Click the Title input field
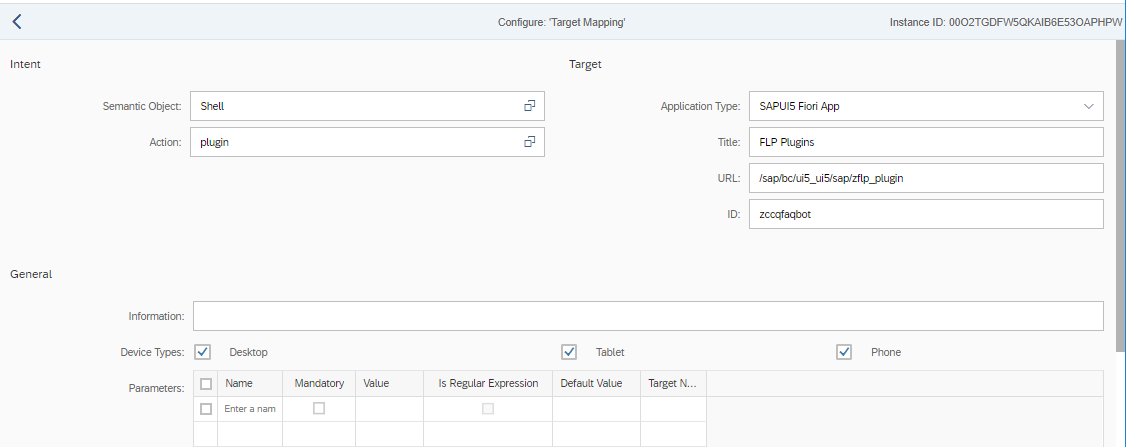 pyautogui.click(x=925, y=142)
